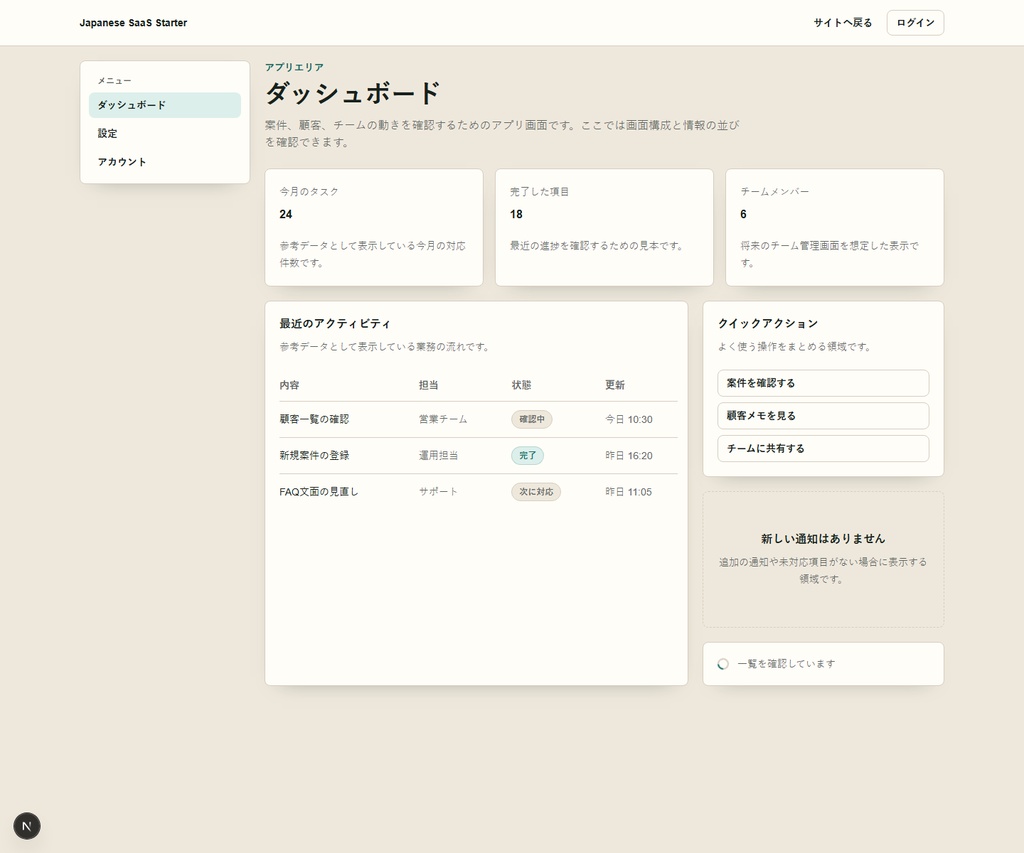Click the 更新 column header
The image size is (1024, 853).
pyautogui.click(x=615, y=385)
